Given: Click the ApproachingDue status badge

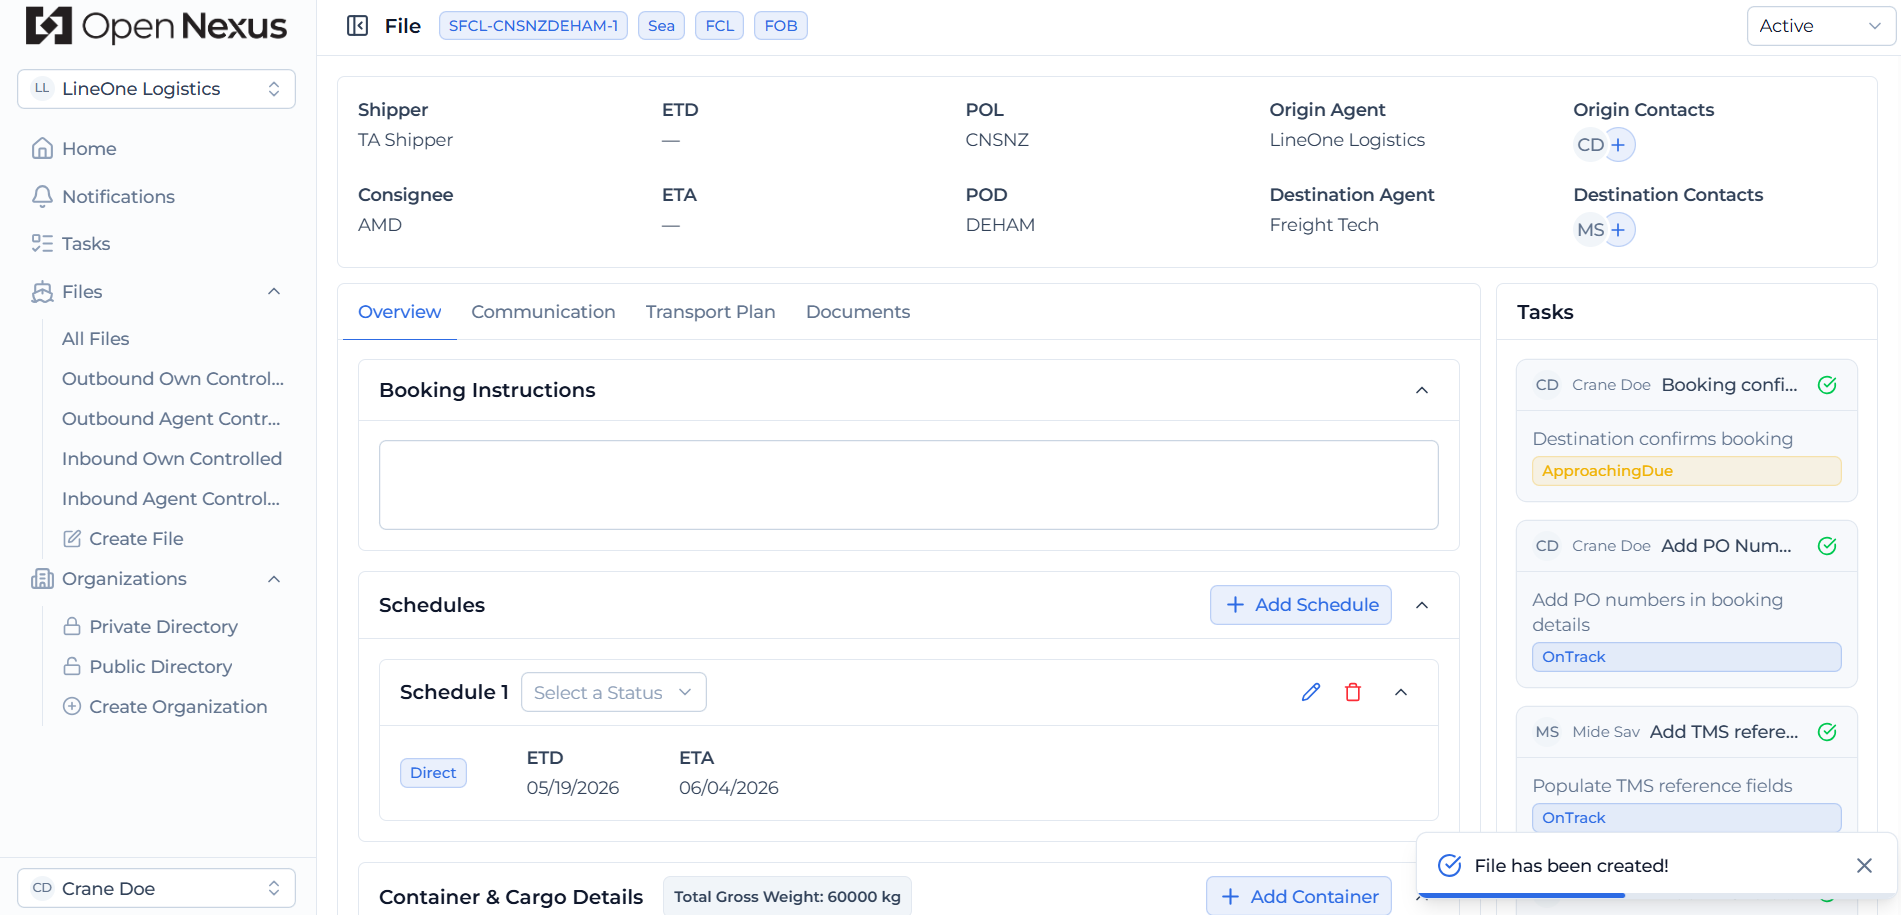Looking at the screenshot, I should coord(1686,471).
